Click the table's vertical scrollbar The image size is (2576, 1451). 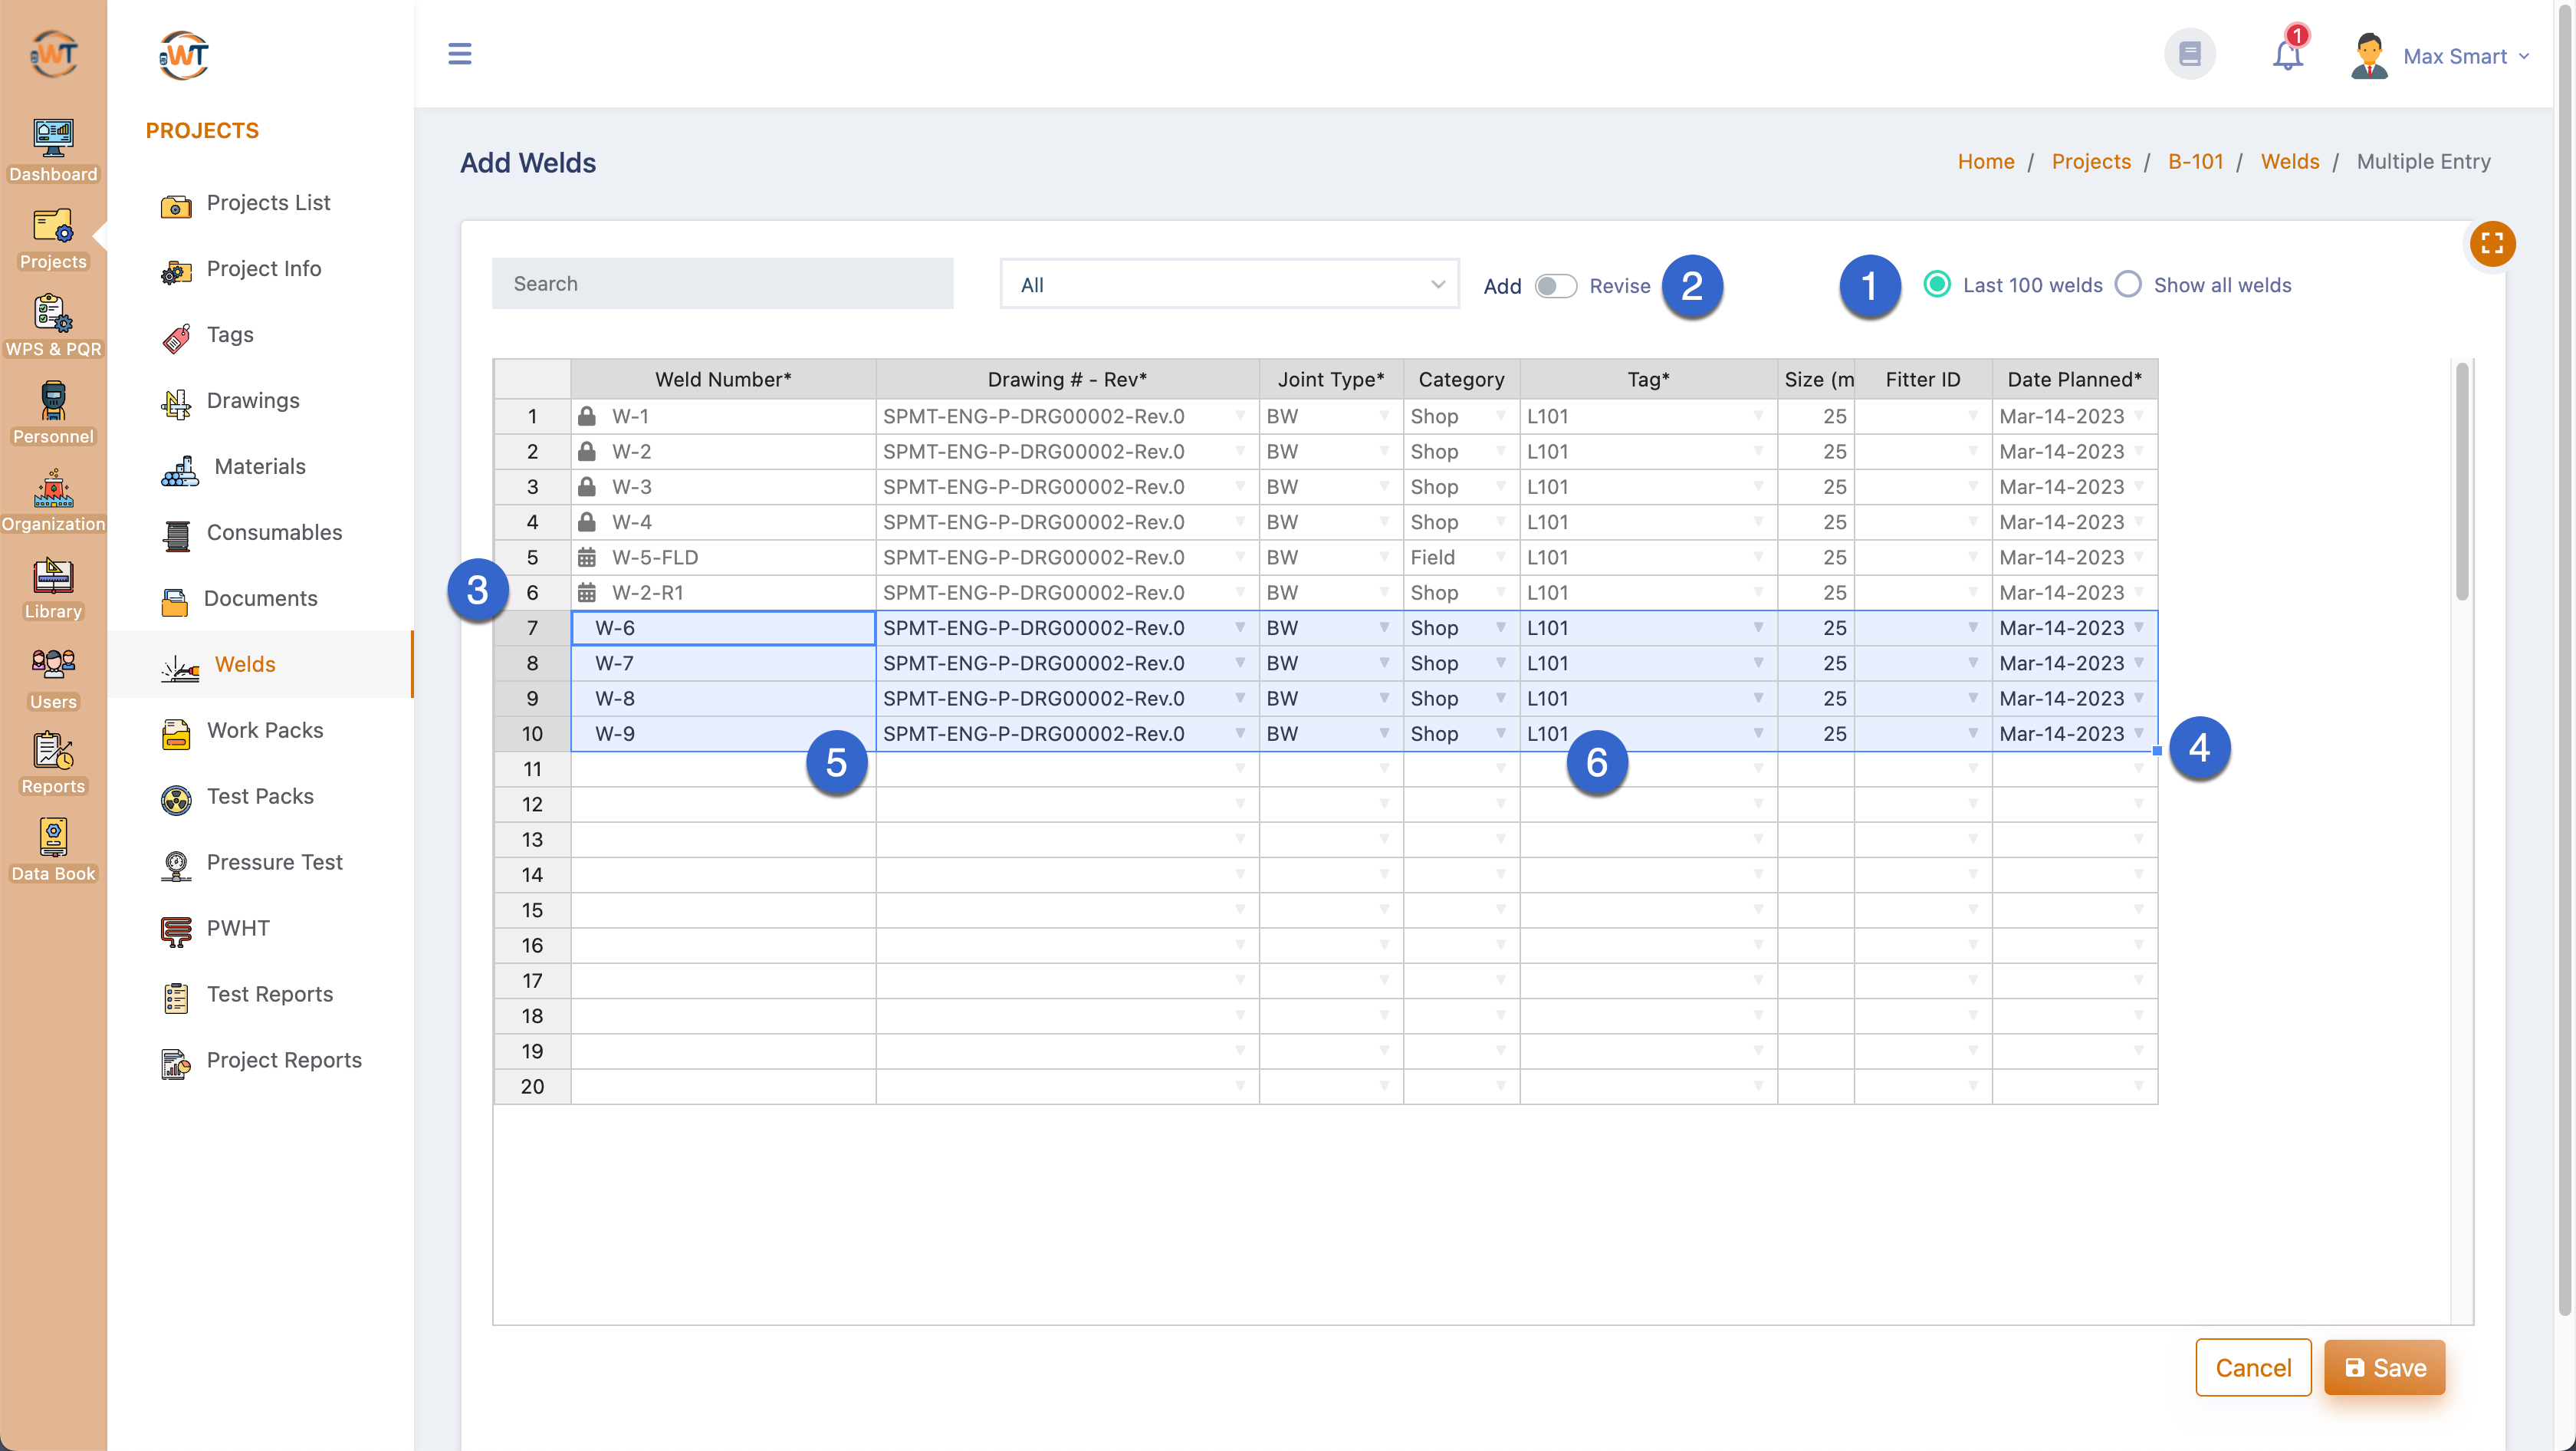2462,480
